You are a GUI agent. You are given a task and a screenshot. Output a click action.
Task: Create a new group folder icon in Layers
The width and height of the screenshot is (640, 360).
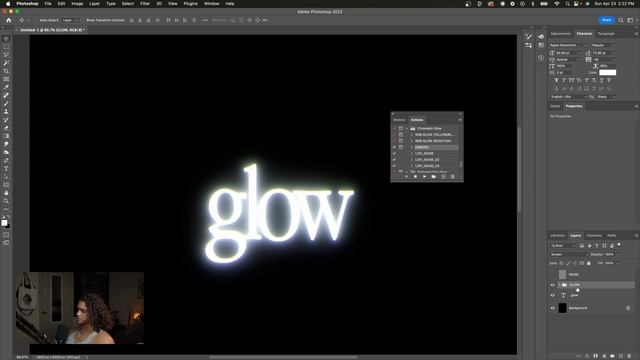coord(612,356)
